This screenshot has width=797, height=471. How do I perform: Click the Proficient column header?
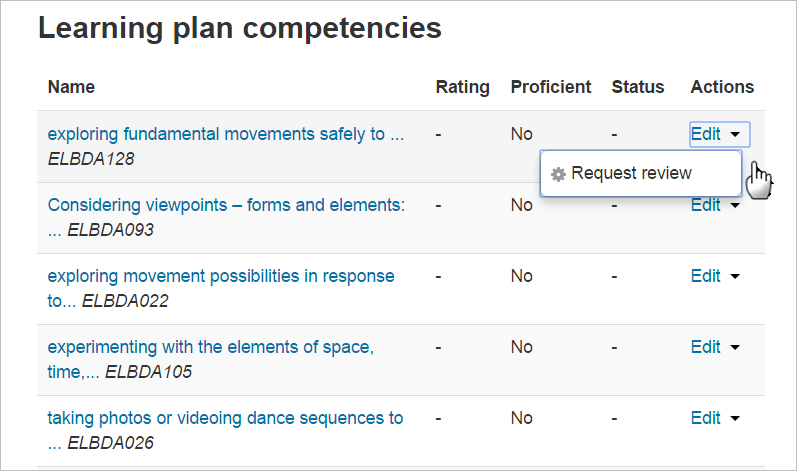pos(551,87)
